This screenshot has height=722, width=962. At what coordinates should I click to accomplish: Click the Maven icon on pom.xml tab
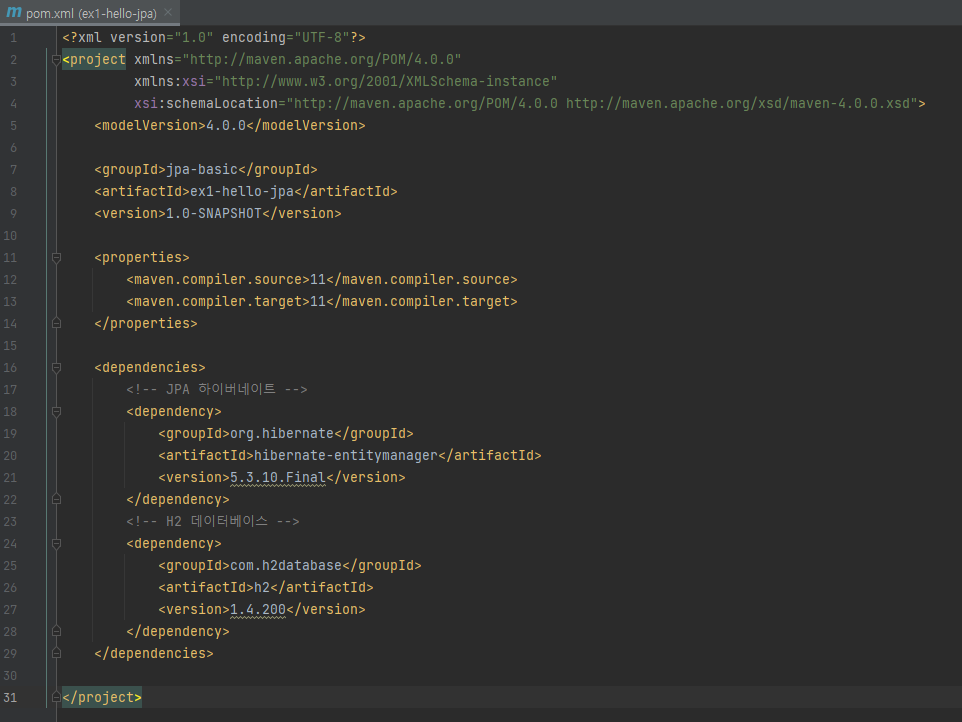click(x=13, y=12)
